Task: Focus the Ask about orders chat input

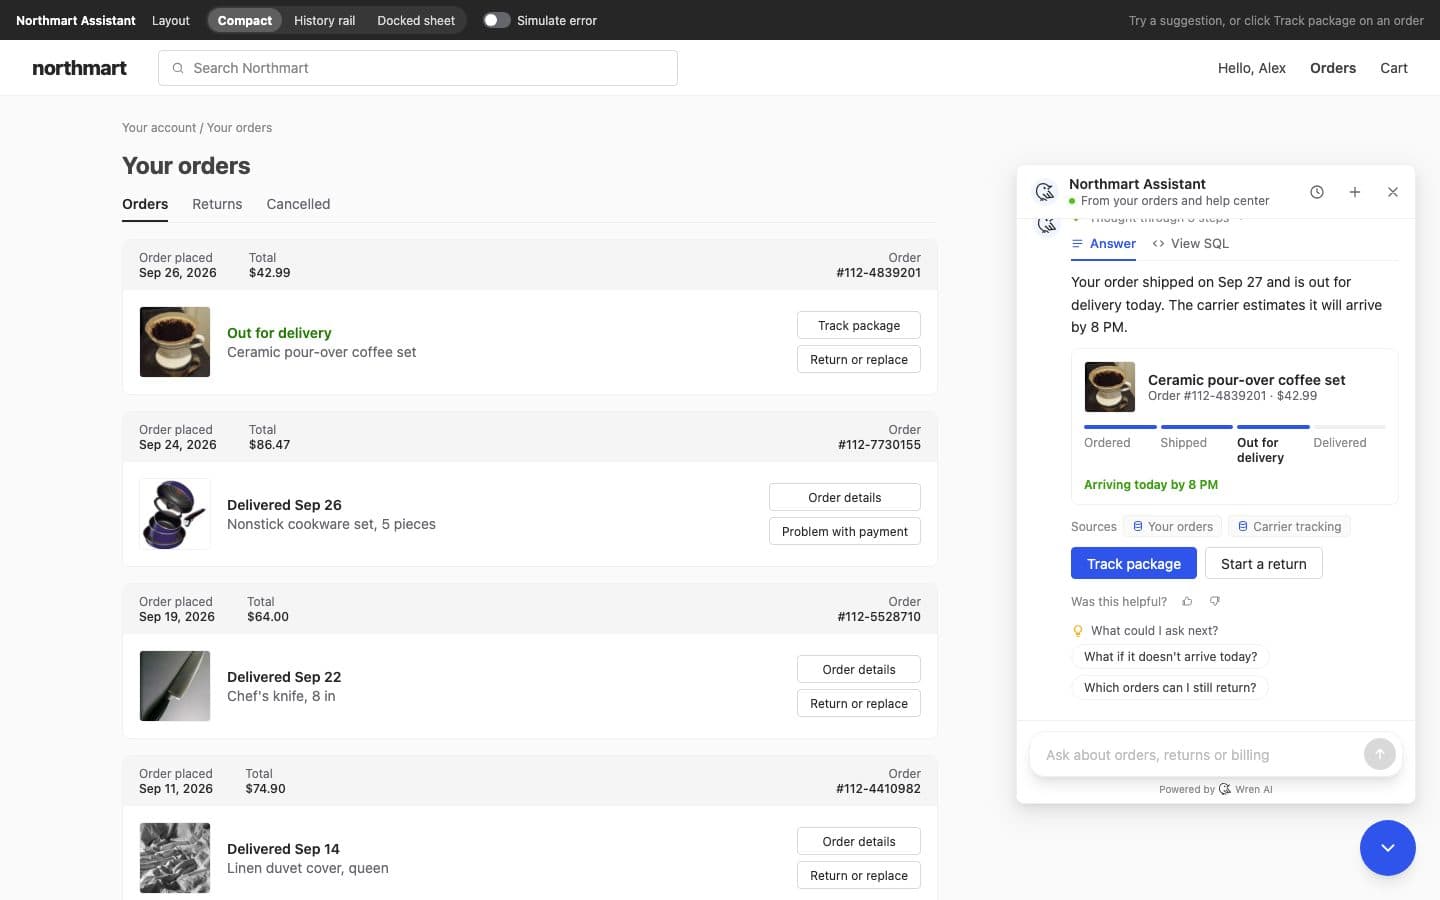Action: click(1200, 755)
